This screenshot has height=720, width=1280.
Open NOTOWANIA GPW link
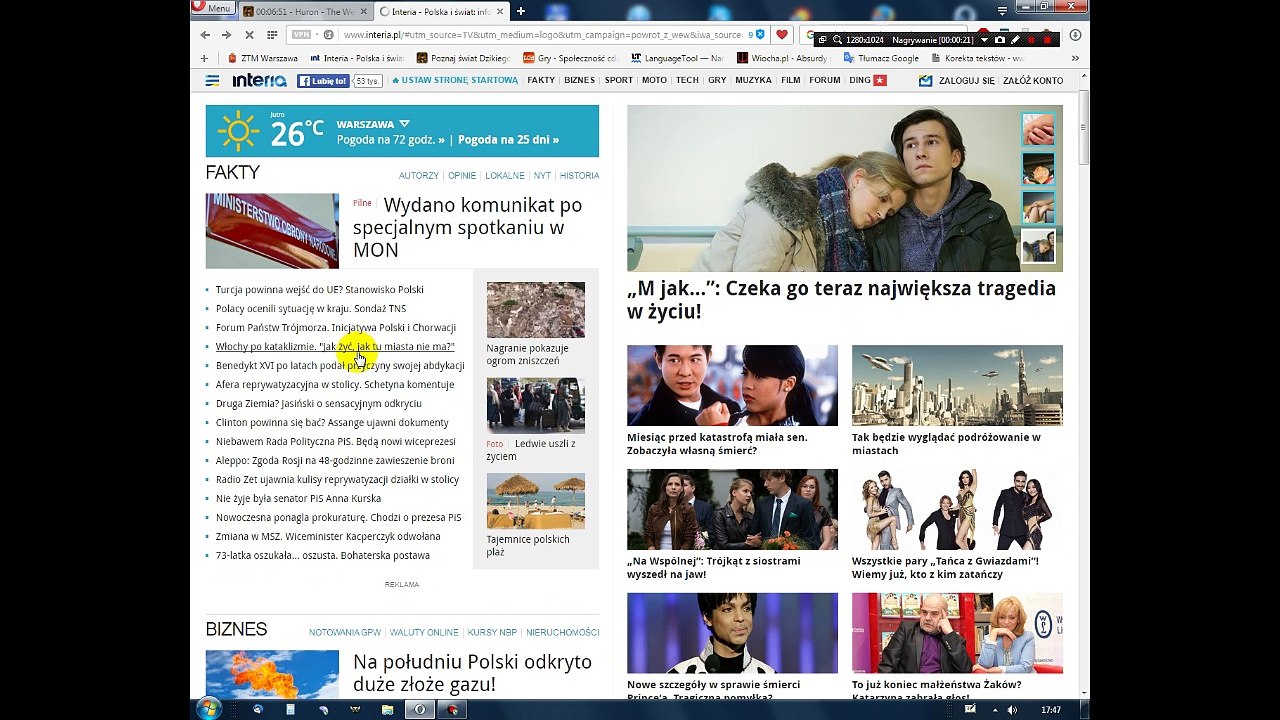(x=345, y=632)
